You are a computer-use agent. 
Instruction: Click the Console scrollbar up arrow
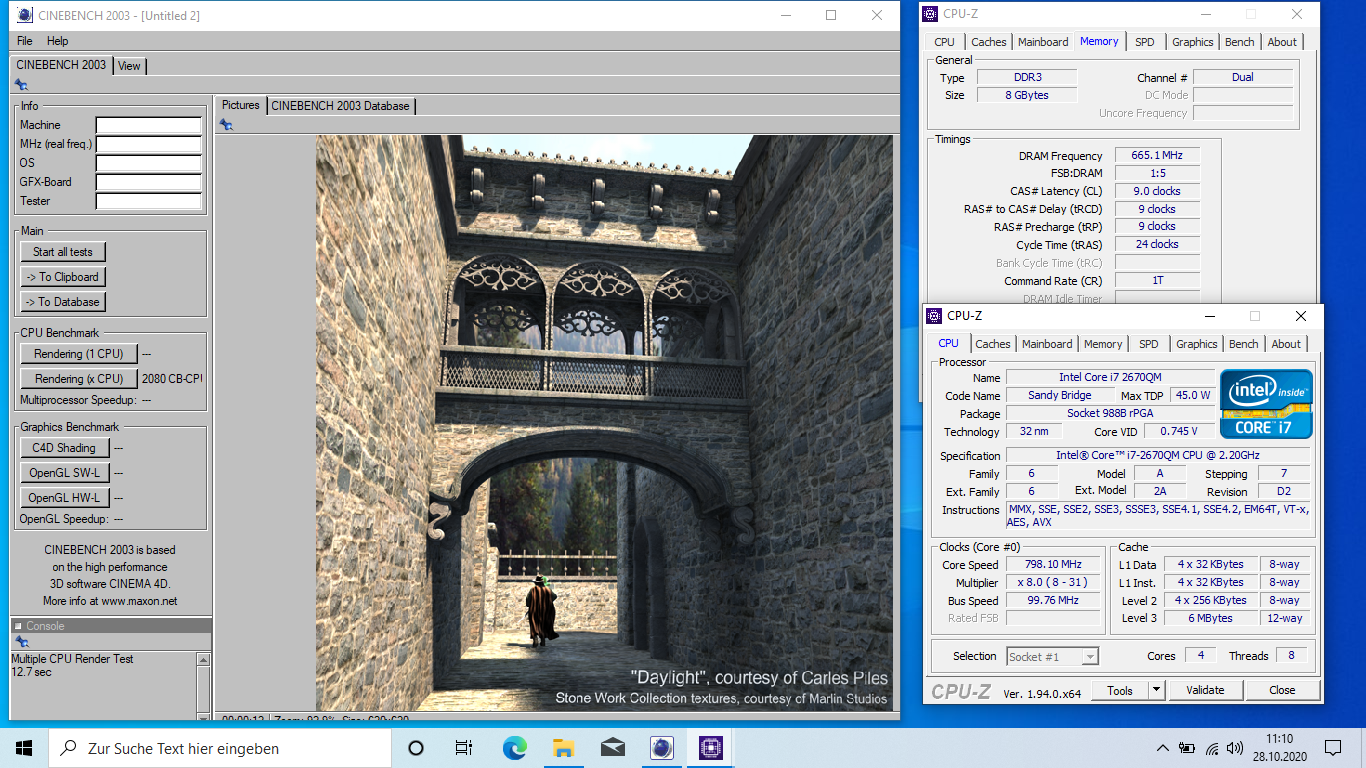pyautogui.click(x=204, y=660)
